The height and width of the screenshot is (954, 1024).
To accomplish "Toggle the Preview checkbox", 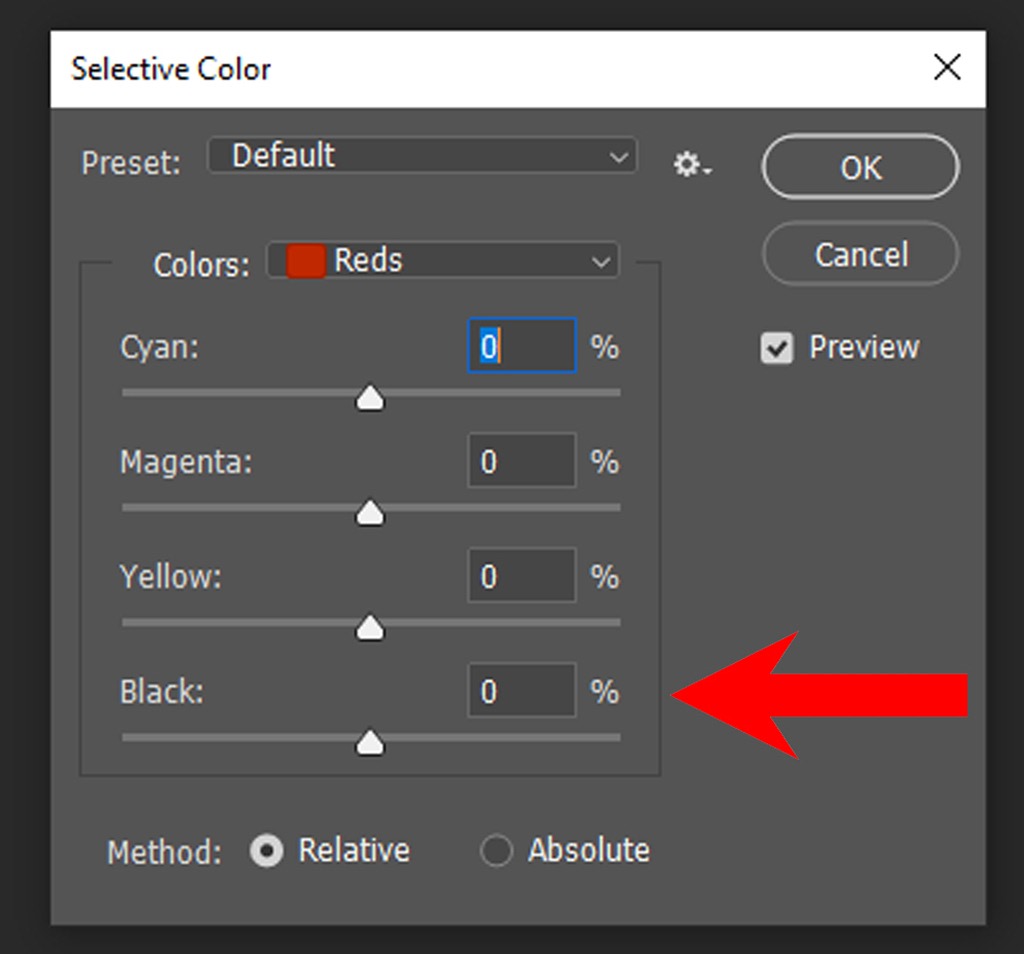I will 777,348.
